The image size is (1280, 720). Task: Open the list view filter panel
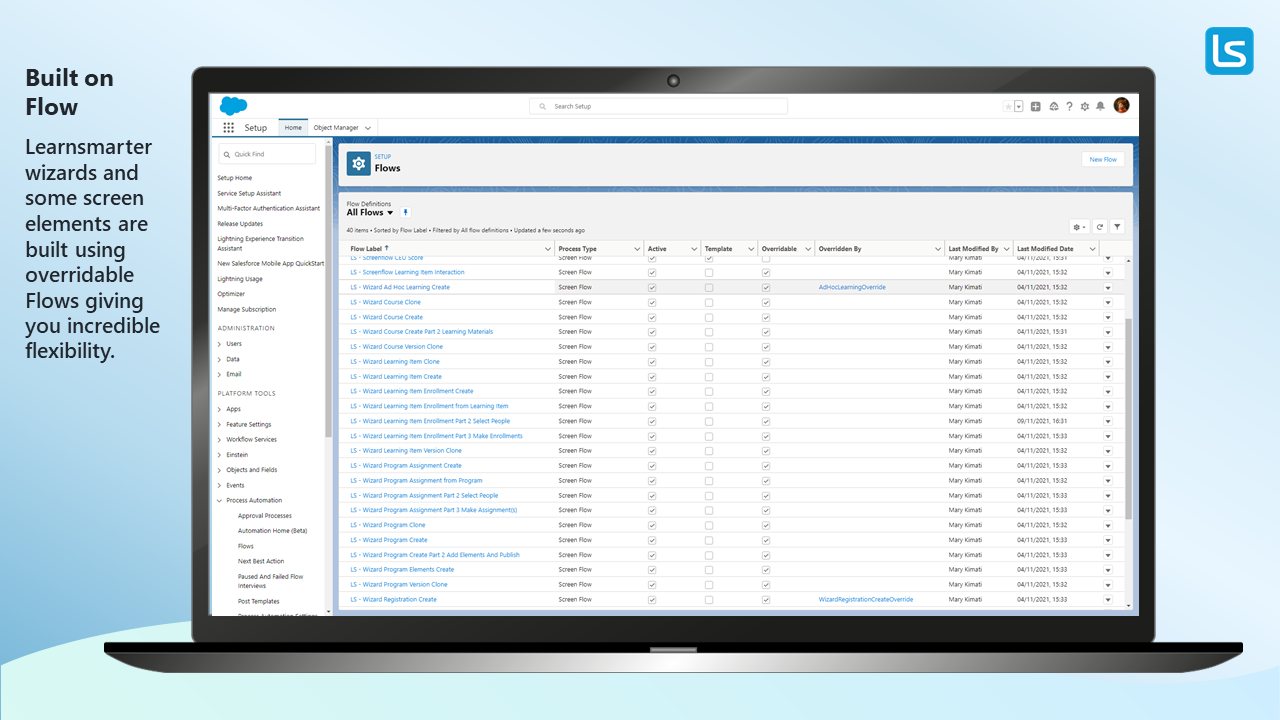(x=1117, y=227)
